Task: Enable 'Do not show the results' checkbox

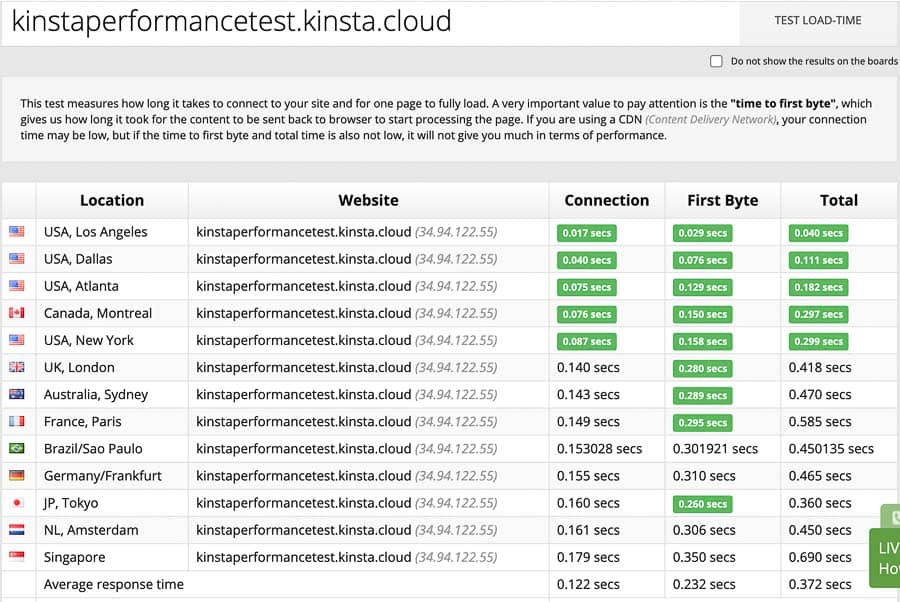Action: click(x=716, y=61)
